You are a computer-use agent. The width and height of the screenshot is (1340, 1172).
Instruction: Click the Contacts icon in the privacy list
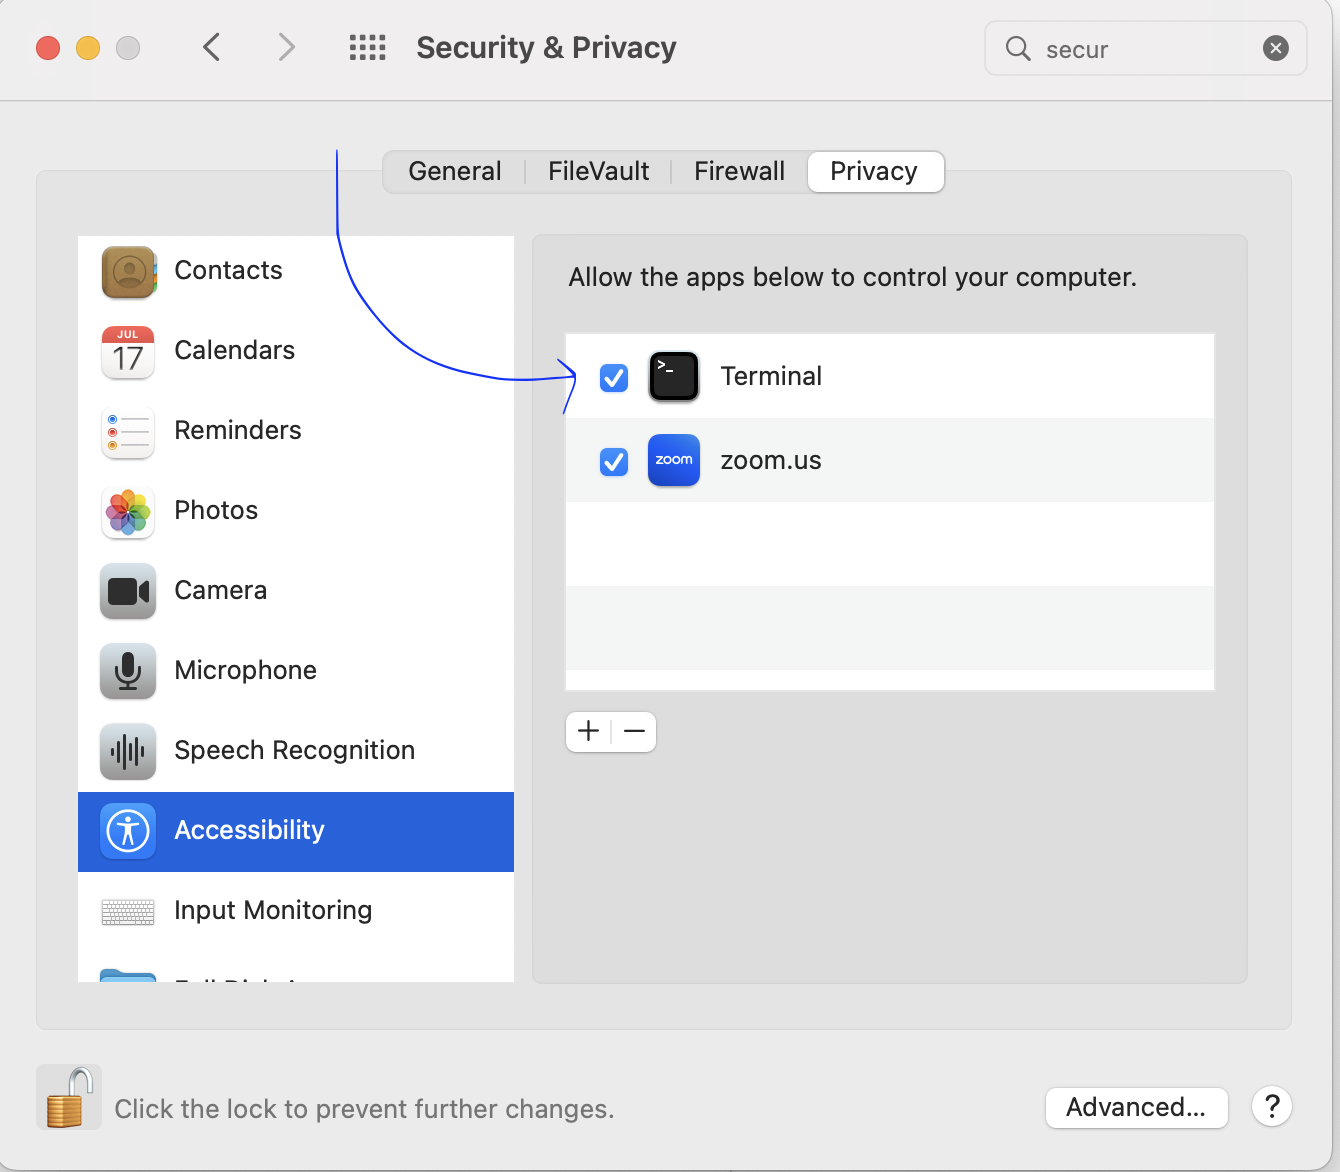[129, 272]
